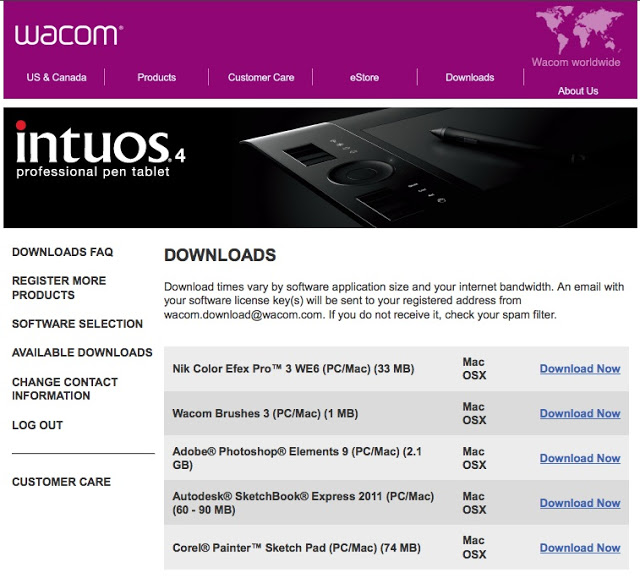Download Nik Color Efex Pro 3

[580, 369]
